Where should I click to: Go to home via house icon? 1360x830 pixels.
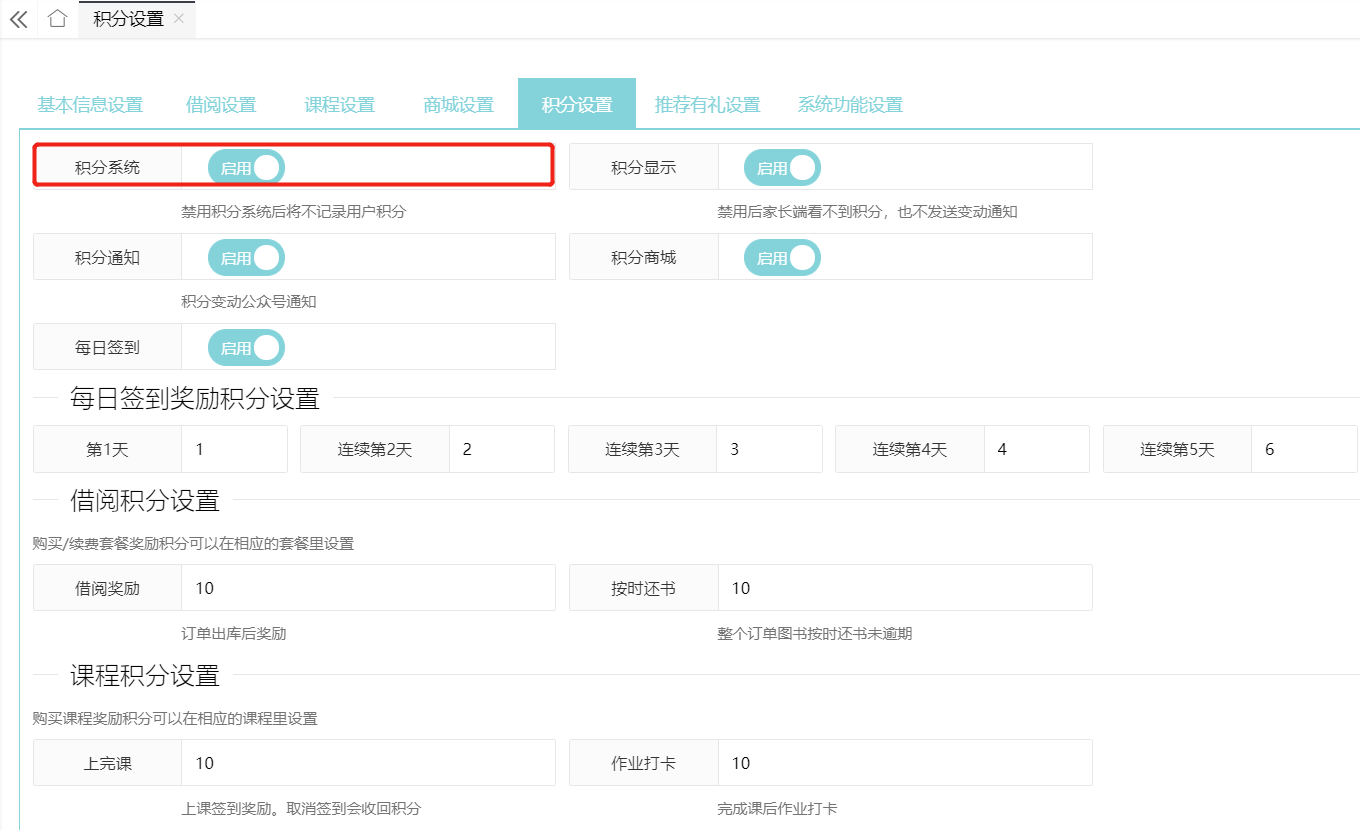[57, 19]
